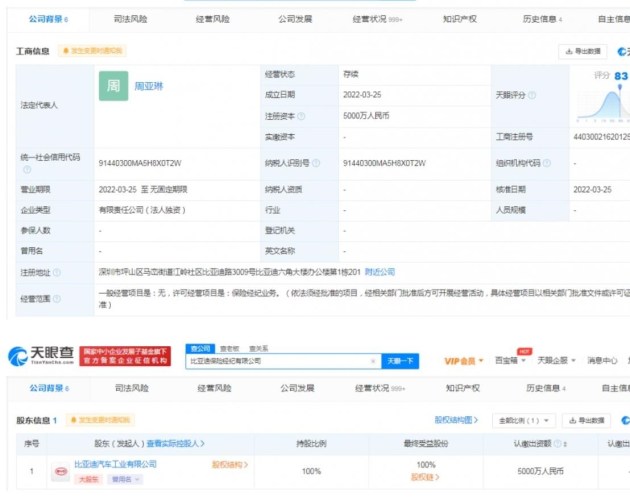This screenshot has height=498, width=630.
Task: Click the change-alert bell badge beside 股东信息
Action: coord(100,420)
